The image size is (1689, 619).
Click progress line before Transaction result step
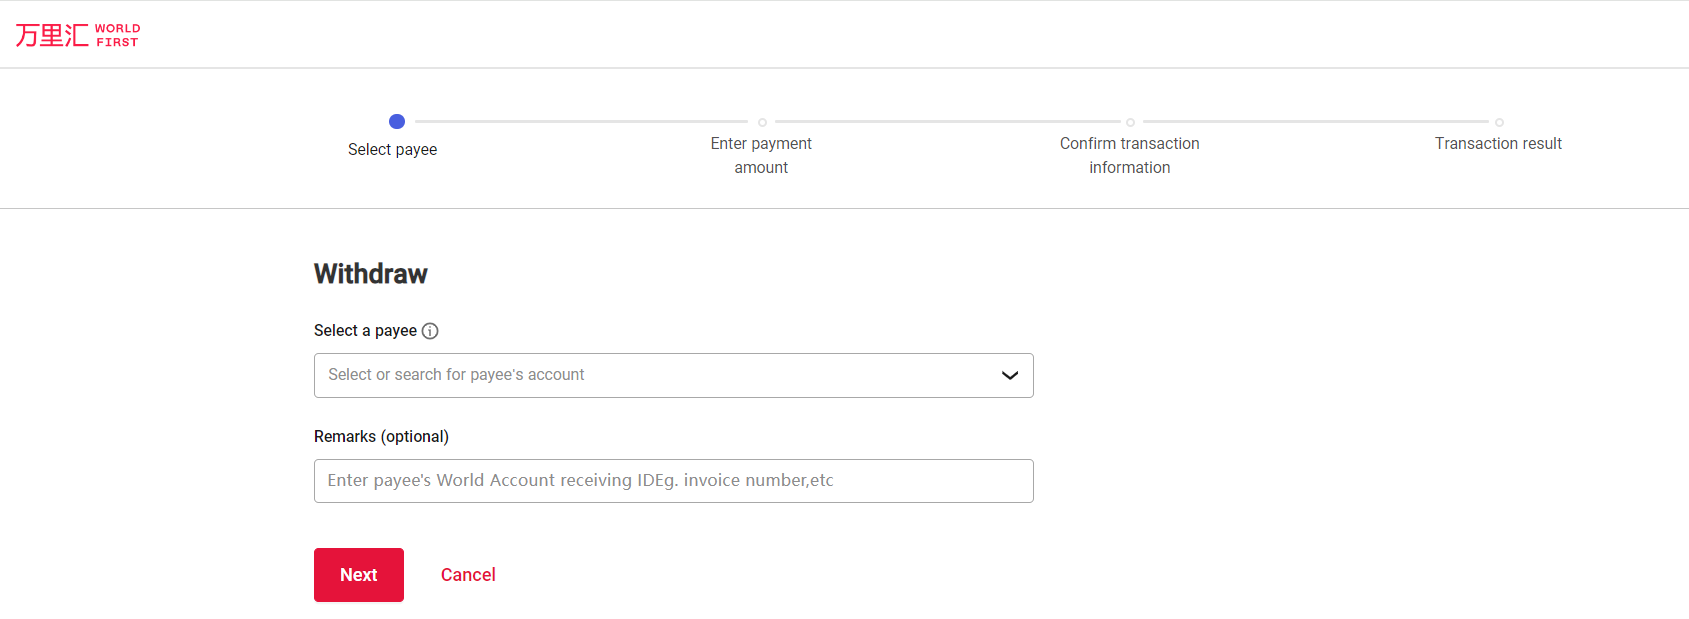coord(1315,122)
